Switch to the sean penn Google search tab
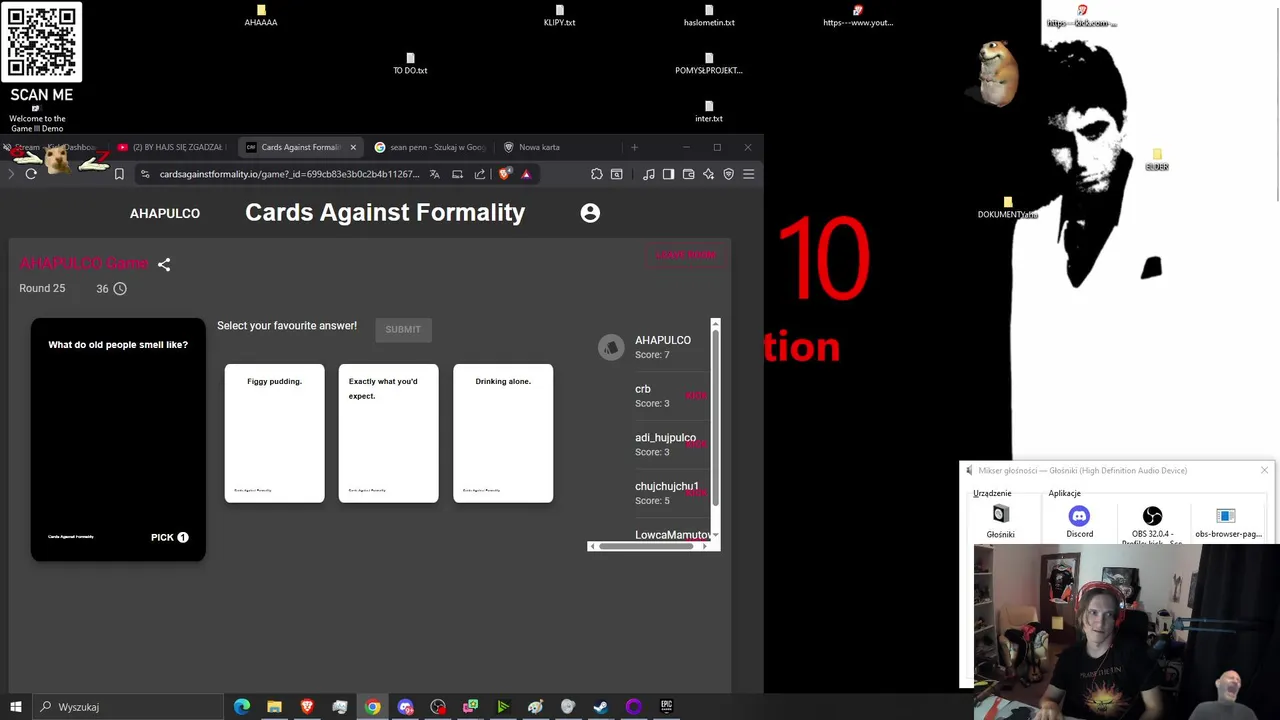 [x=430, y=147]
